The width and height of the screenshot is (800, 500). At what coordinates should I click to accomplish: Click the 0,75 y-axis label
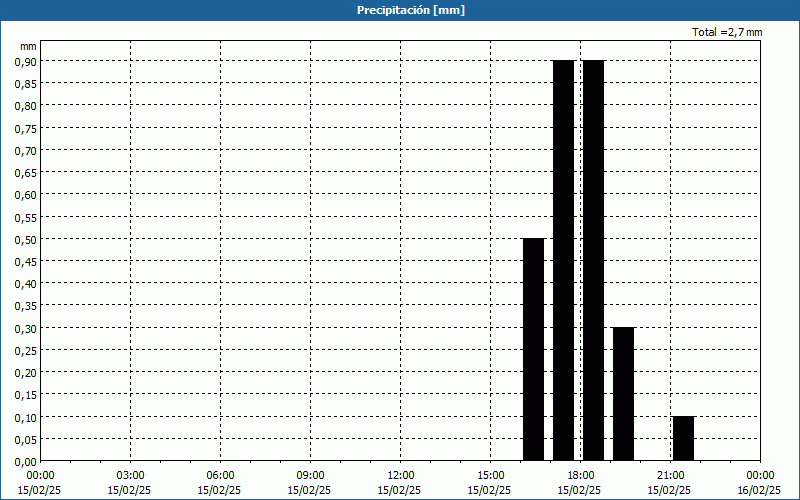click(26, 128)
